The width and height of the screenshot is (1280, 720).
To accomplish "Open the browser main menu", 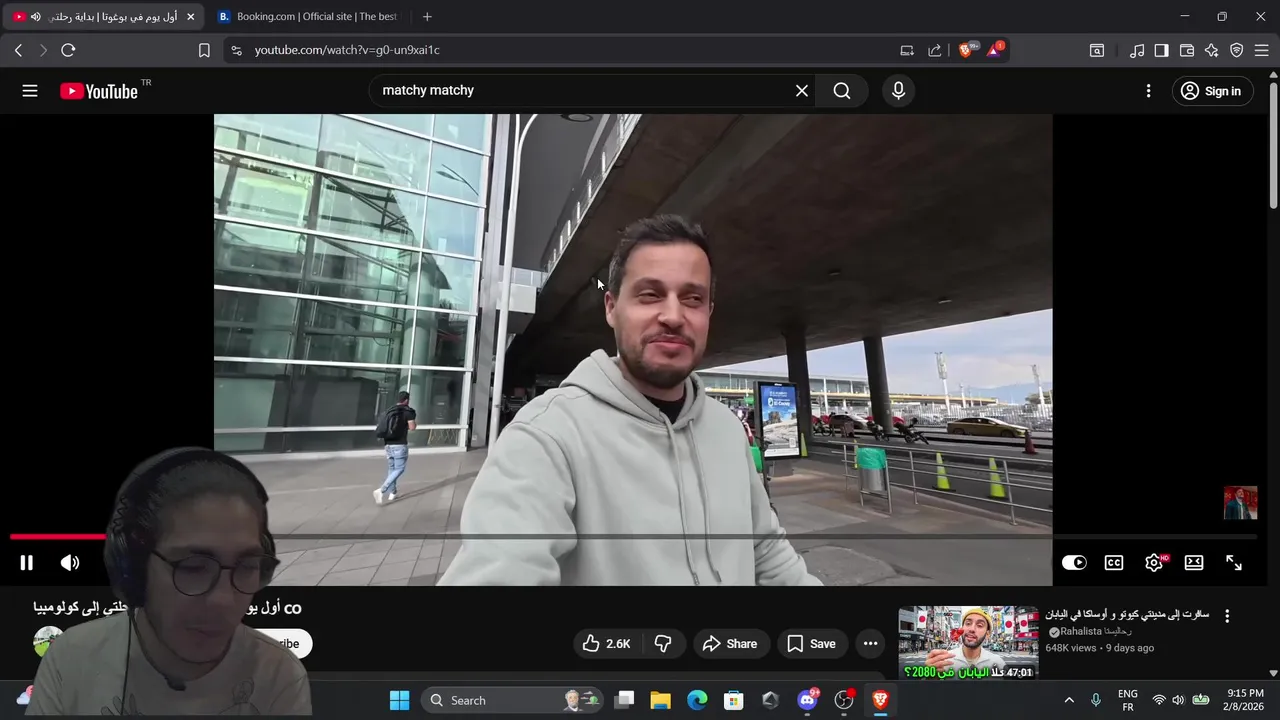I will [1261, 50].
